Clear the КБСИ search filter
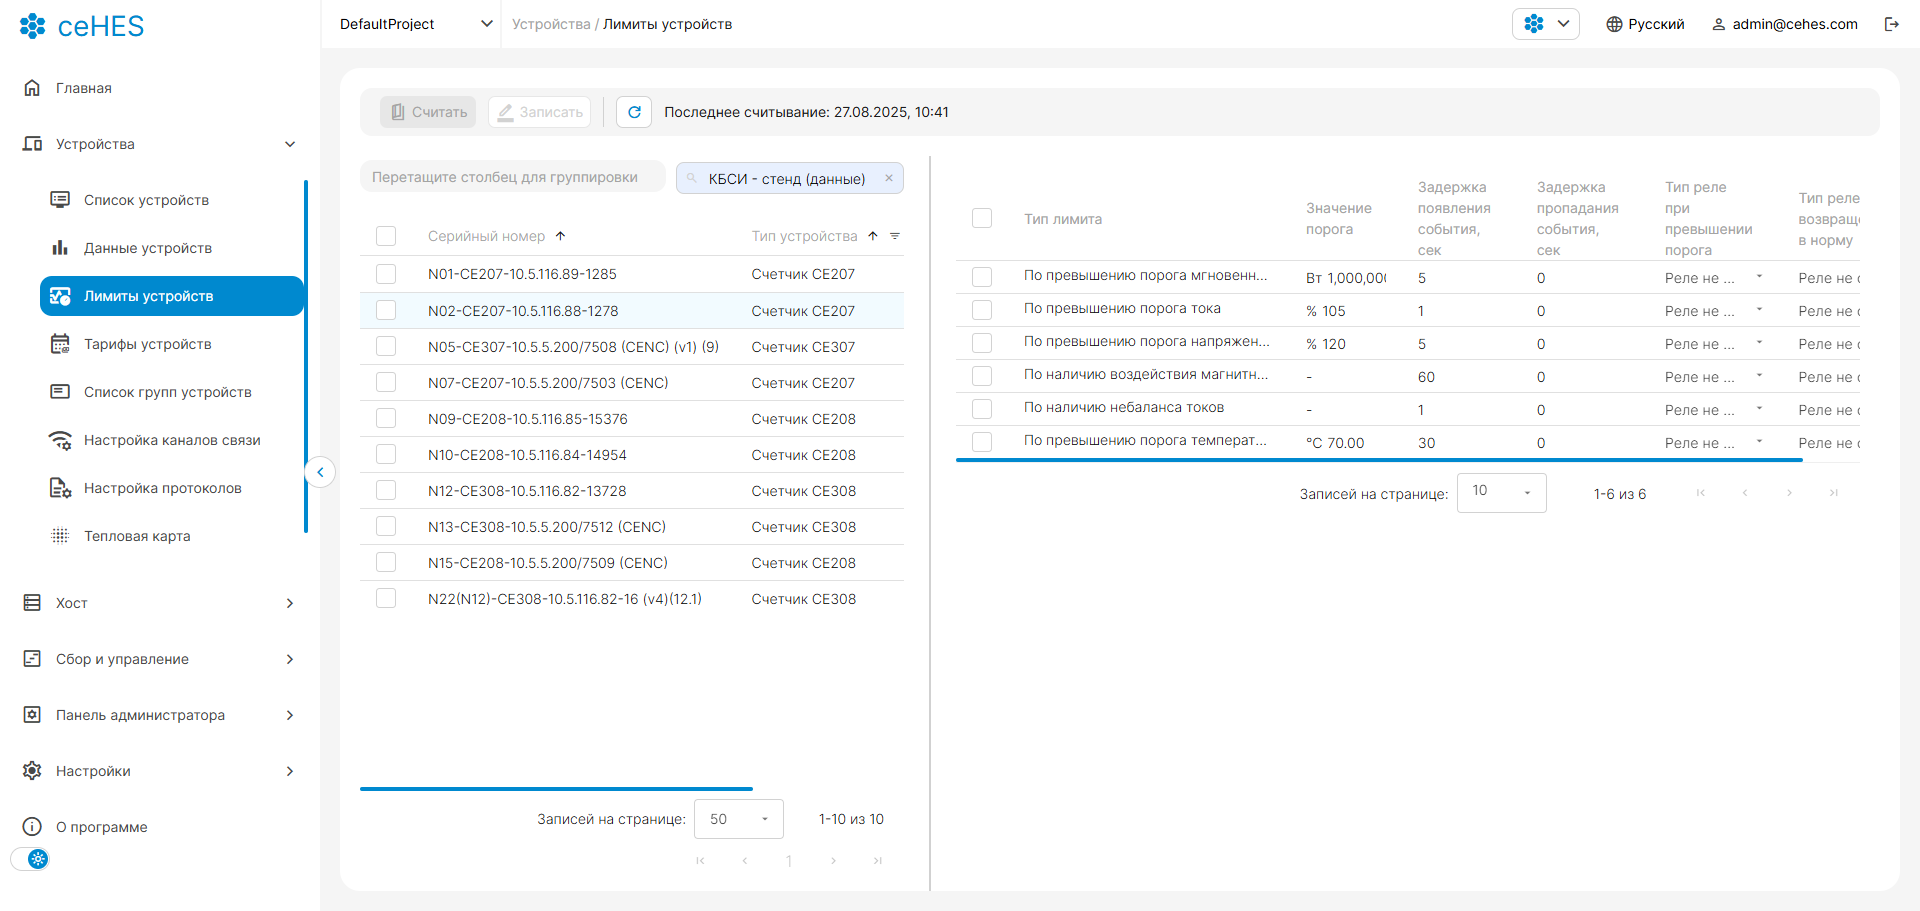Viewport: 1920px width, 911px height. [x=888, y=178]
